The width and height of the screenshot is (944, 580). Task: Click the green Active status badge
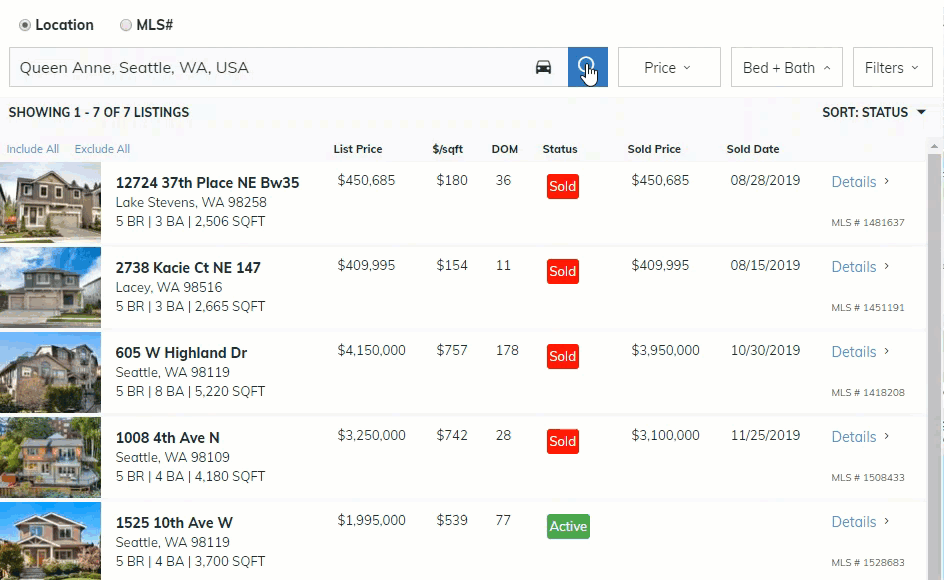click(568, 526)
